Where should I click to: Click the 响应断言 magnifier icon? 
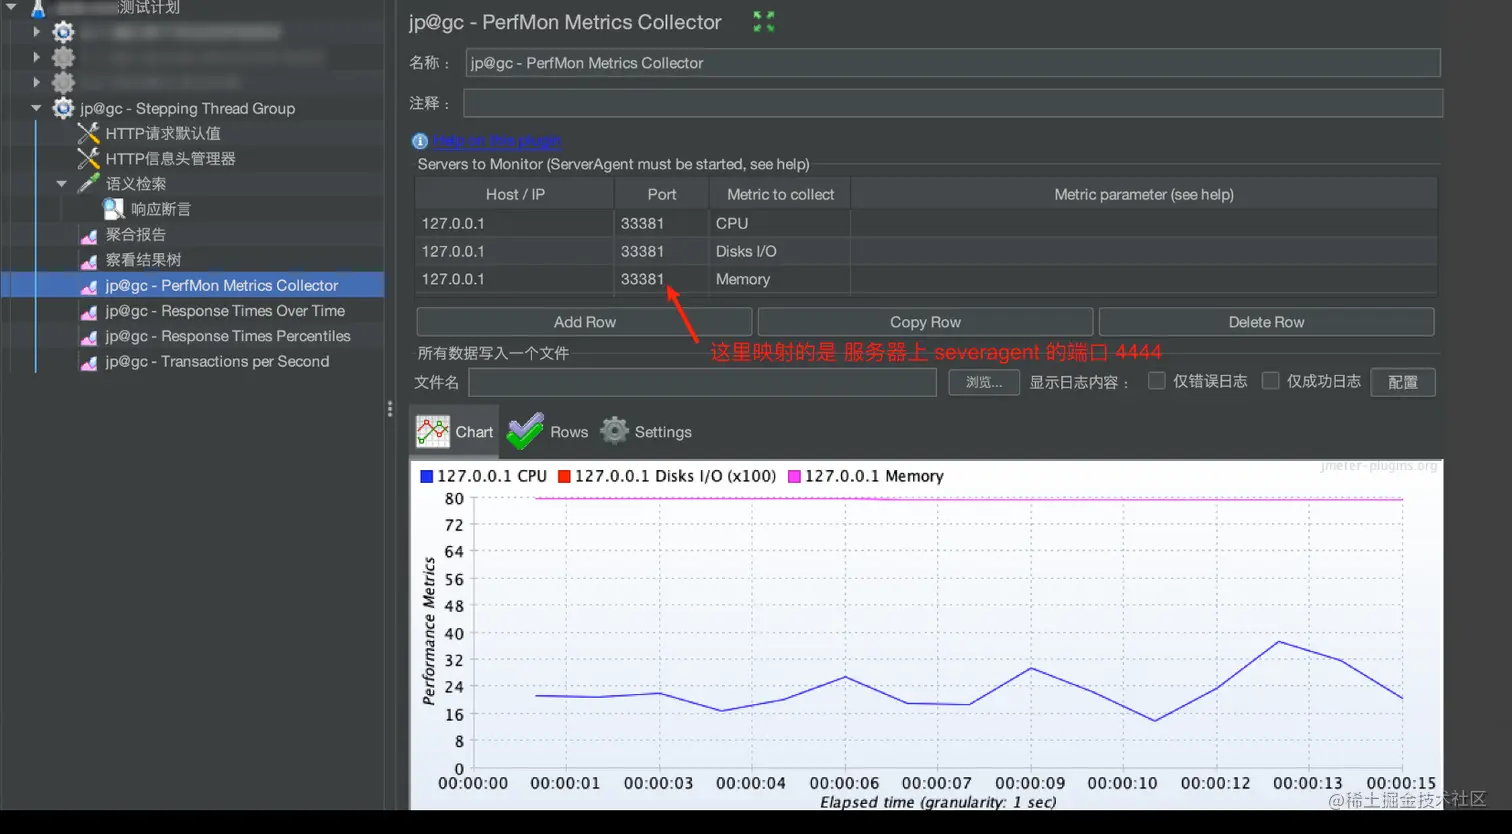pos(114,209)
